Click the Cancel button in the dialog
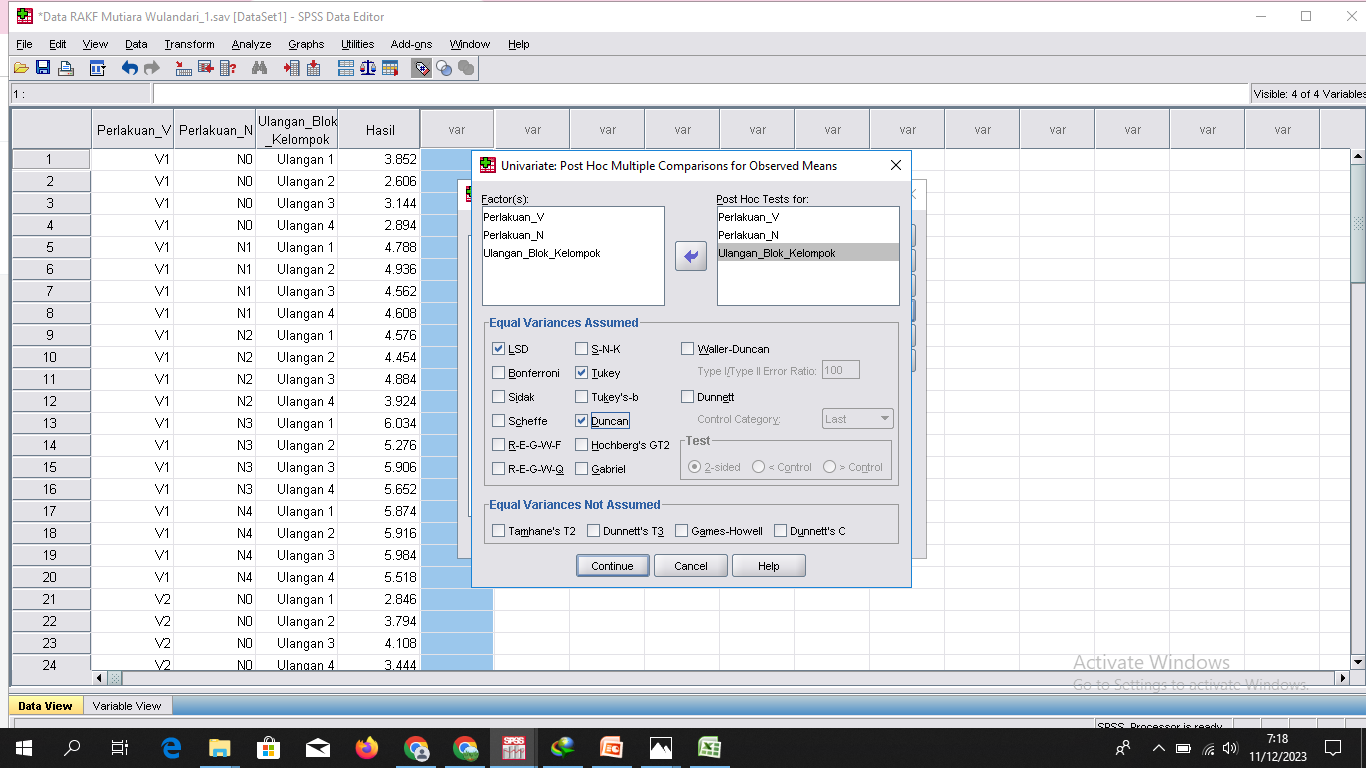The width and height of the screenshot is (1366, 768). tap(691, 566)
